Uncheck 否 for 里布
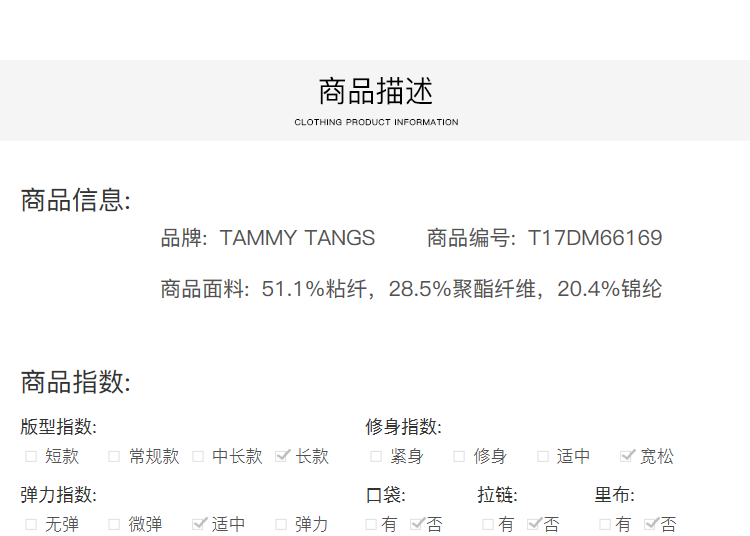This screenshot has height=536, width=750. coord(651,523)
